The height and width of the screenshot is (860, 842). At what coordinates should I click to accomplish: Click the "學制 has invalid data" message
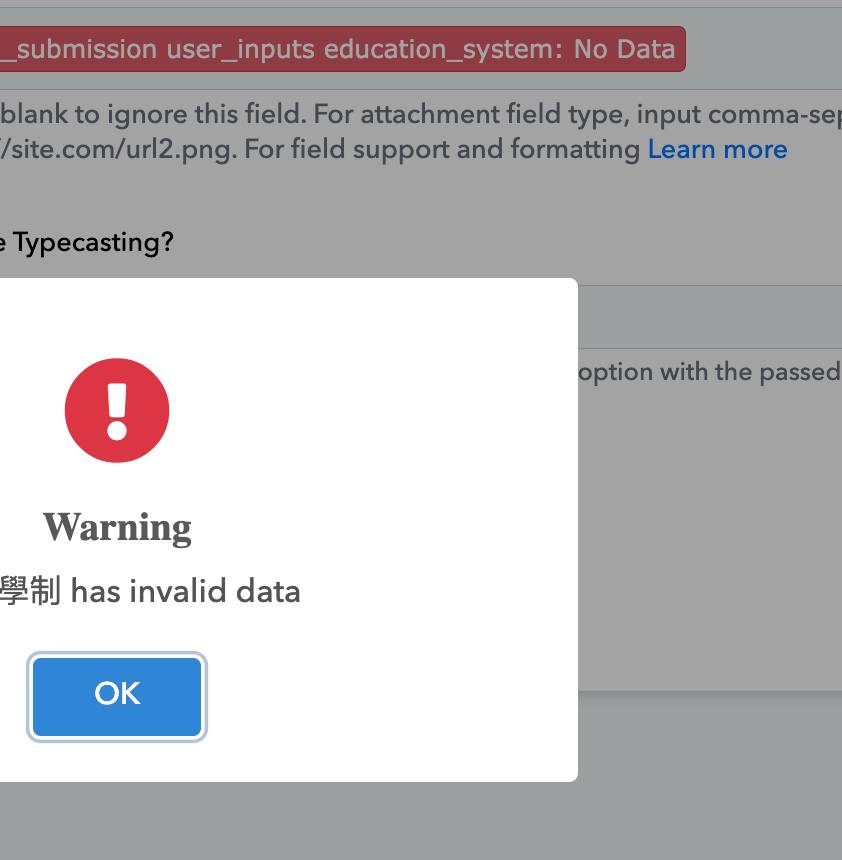[150, 591]
